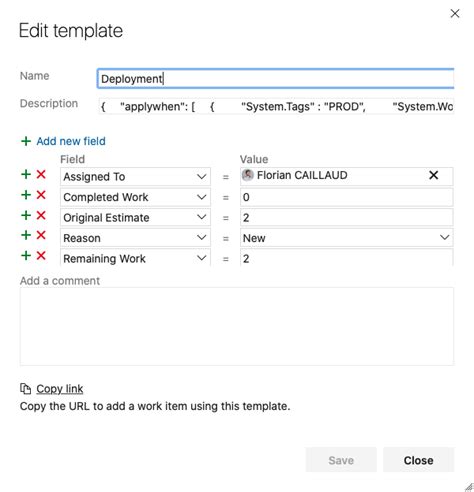Click the Save button

(x=341, y=460)
